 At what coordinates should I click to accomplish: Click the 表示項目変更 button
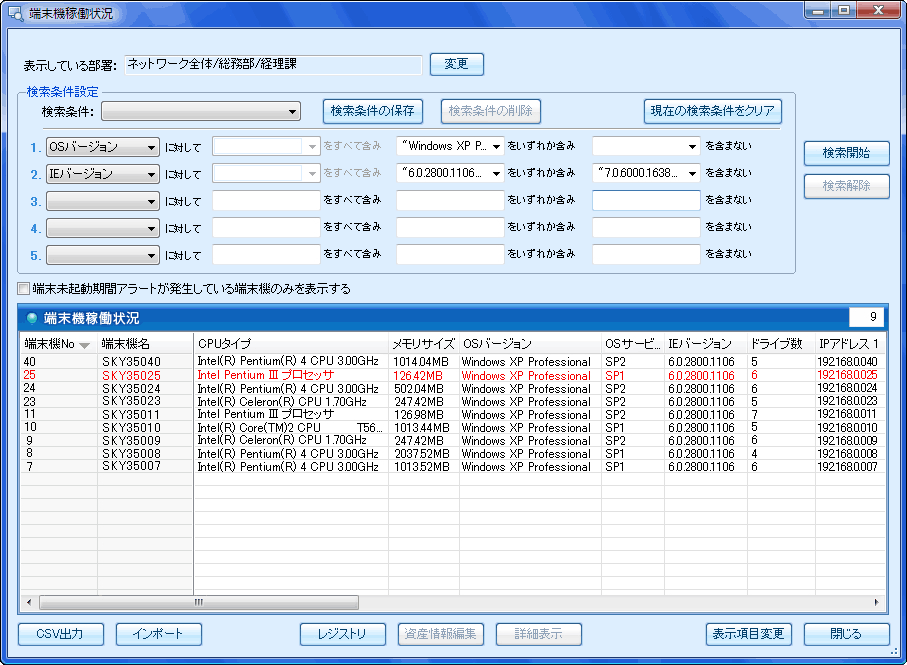[x=749, y=634]
